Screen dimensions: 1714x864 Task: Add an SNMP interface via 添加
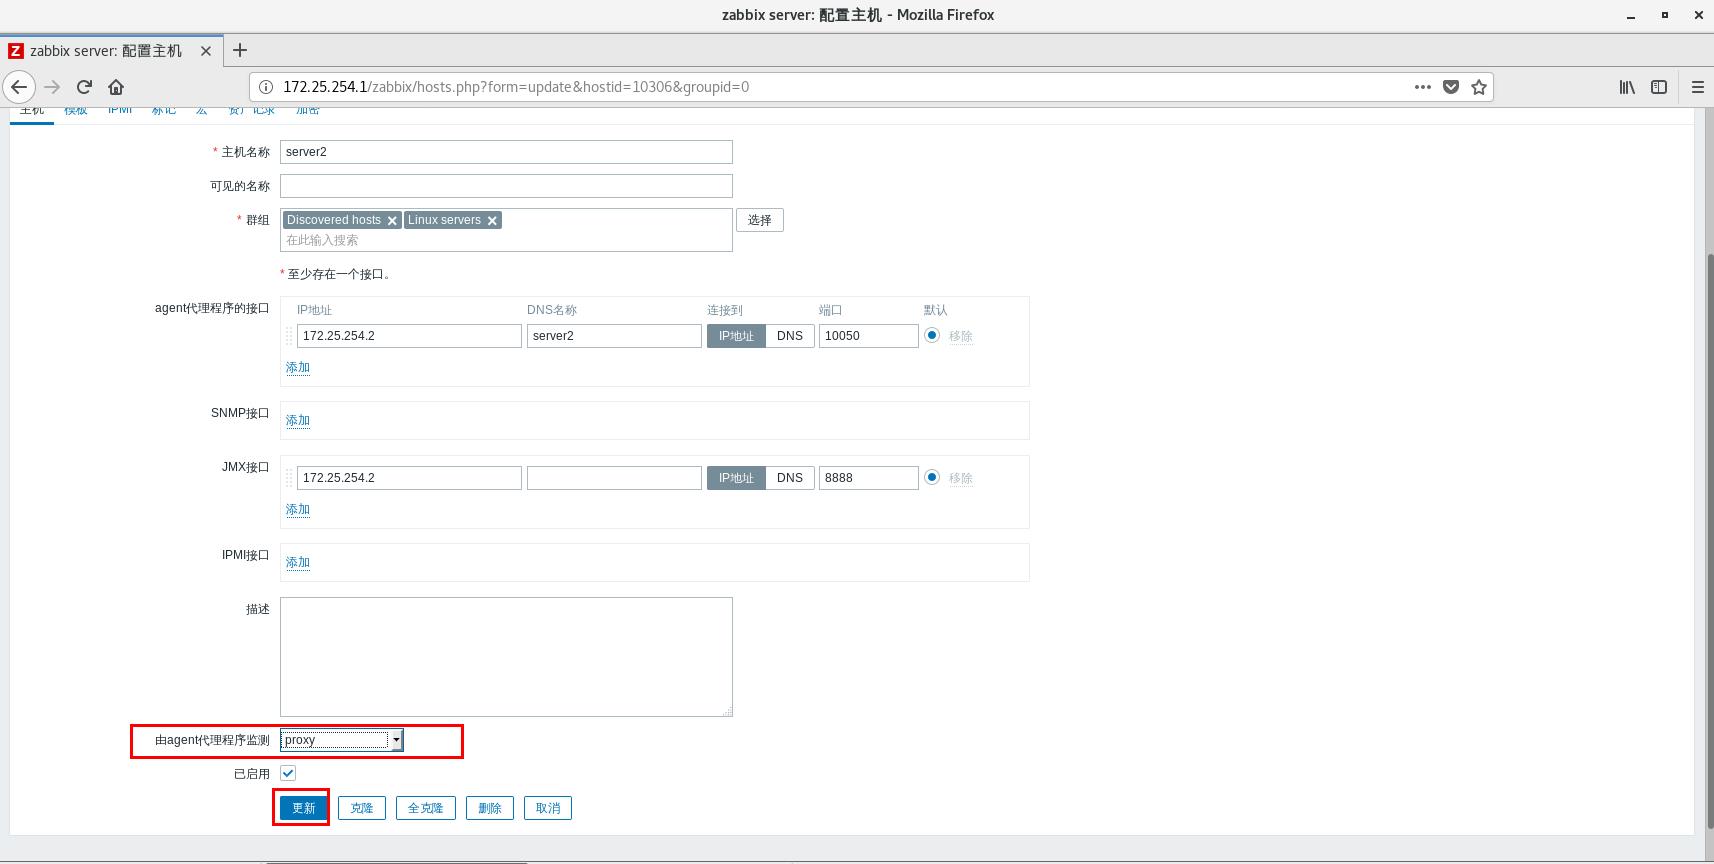coord(298,420)
